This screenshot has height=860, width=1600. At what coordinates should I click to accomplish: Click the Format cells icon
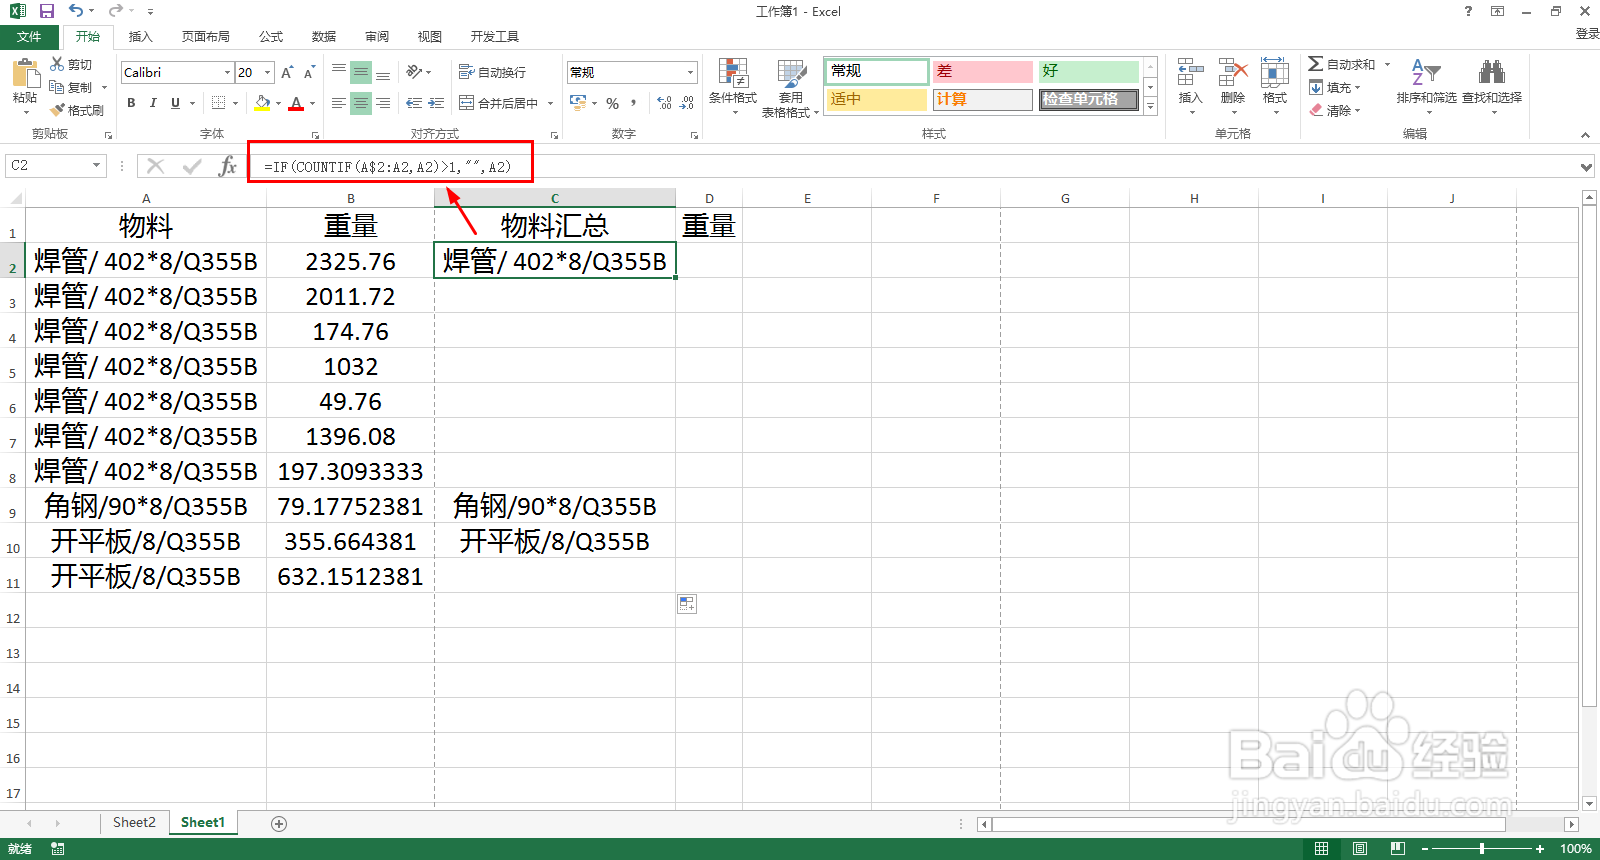[1275, 73]
